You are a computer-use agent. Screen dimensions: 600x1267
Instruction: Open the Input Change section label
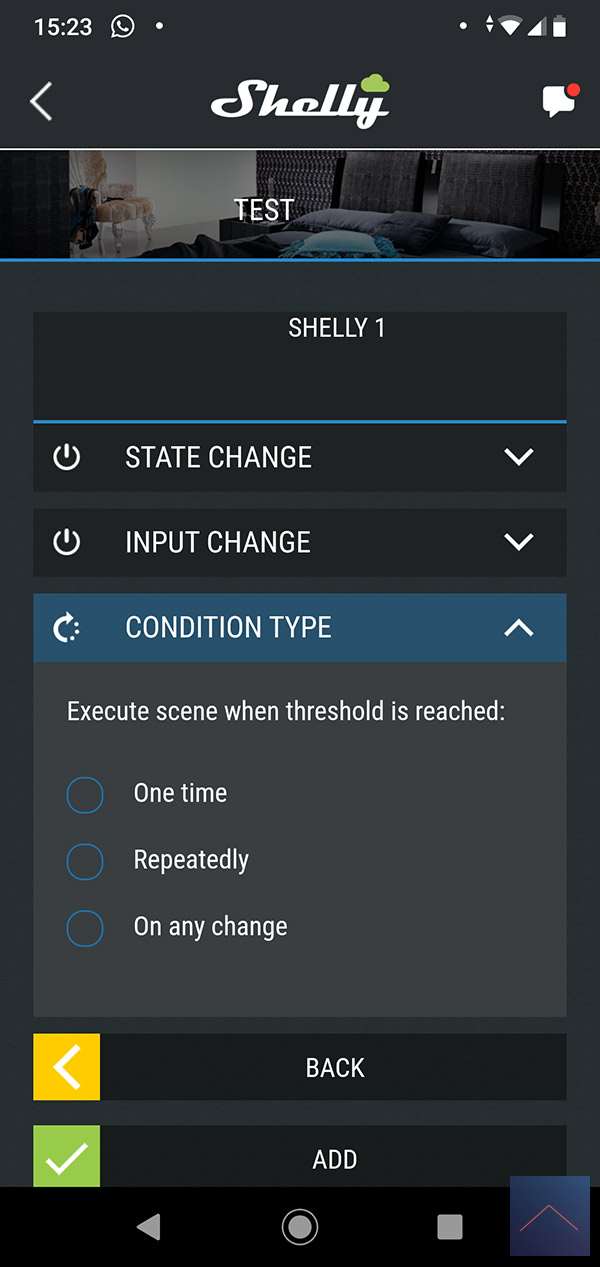click(x=217, y=542)
